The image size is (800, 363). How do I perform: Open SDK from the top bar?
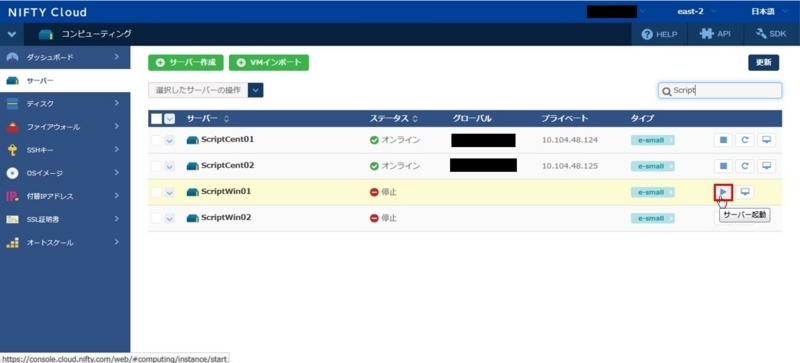[x=771, y=34]
